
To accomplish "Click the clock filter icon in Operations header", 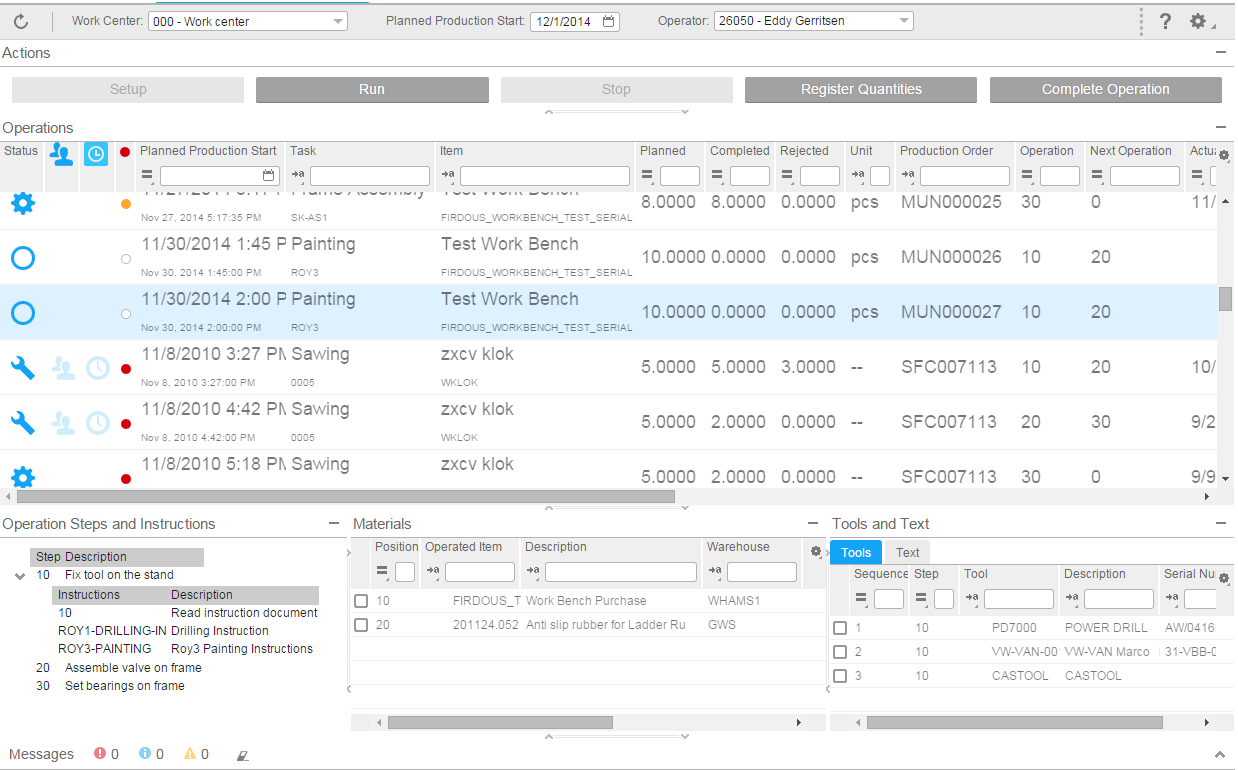I will 96,154.
